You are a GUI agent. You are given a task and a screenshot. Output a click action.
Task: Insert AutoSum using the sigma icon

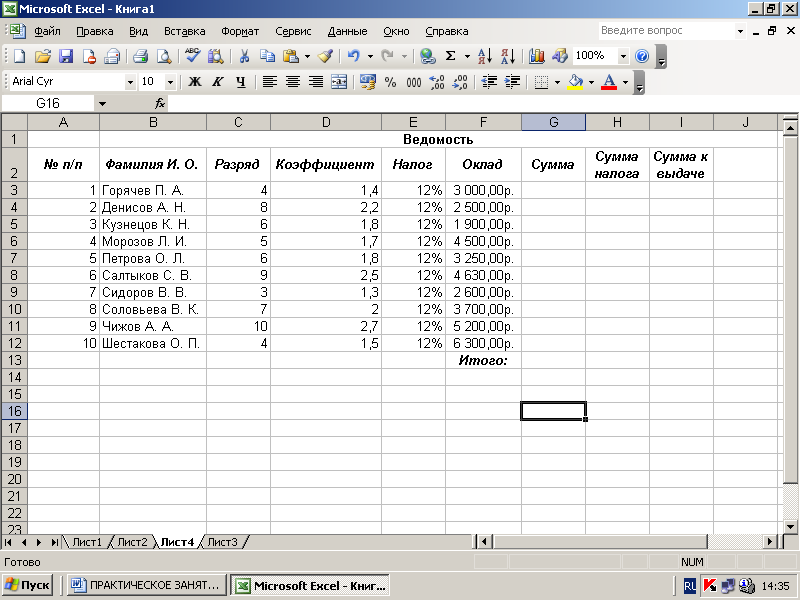tap(451, 56)
